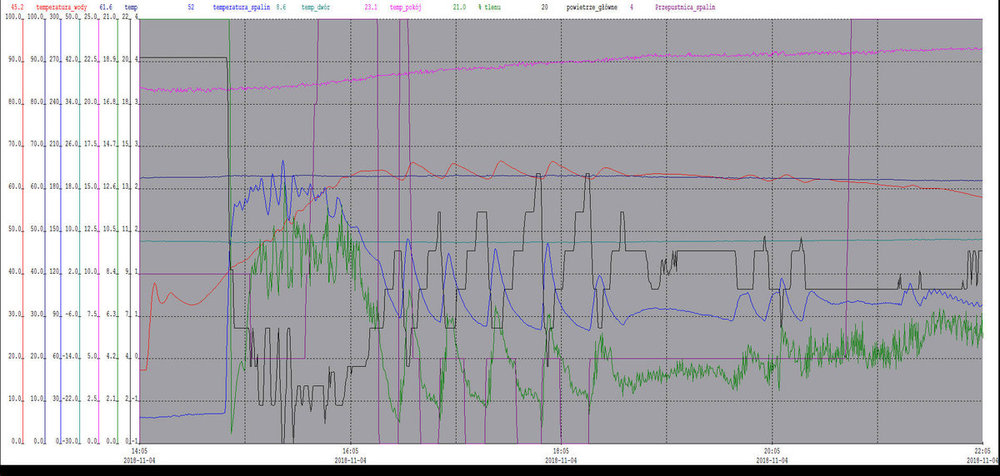Select the 18.9 Y-axis tick label
This screenshot has width=1000, height=476.
(x=110, y=59)
